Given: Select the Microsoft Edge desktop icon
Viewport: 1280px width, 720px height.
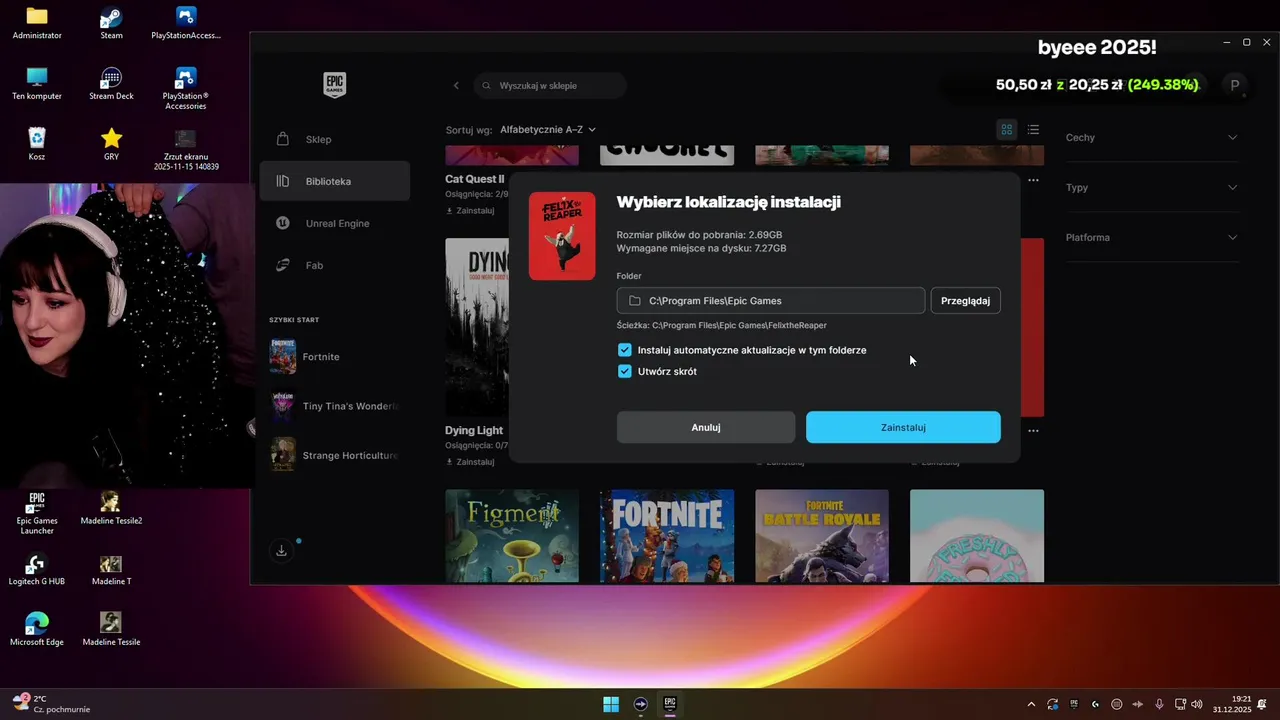Looking at the screenshot, I should pos(37,630).
